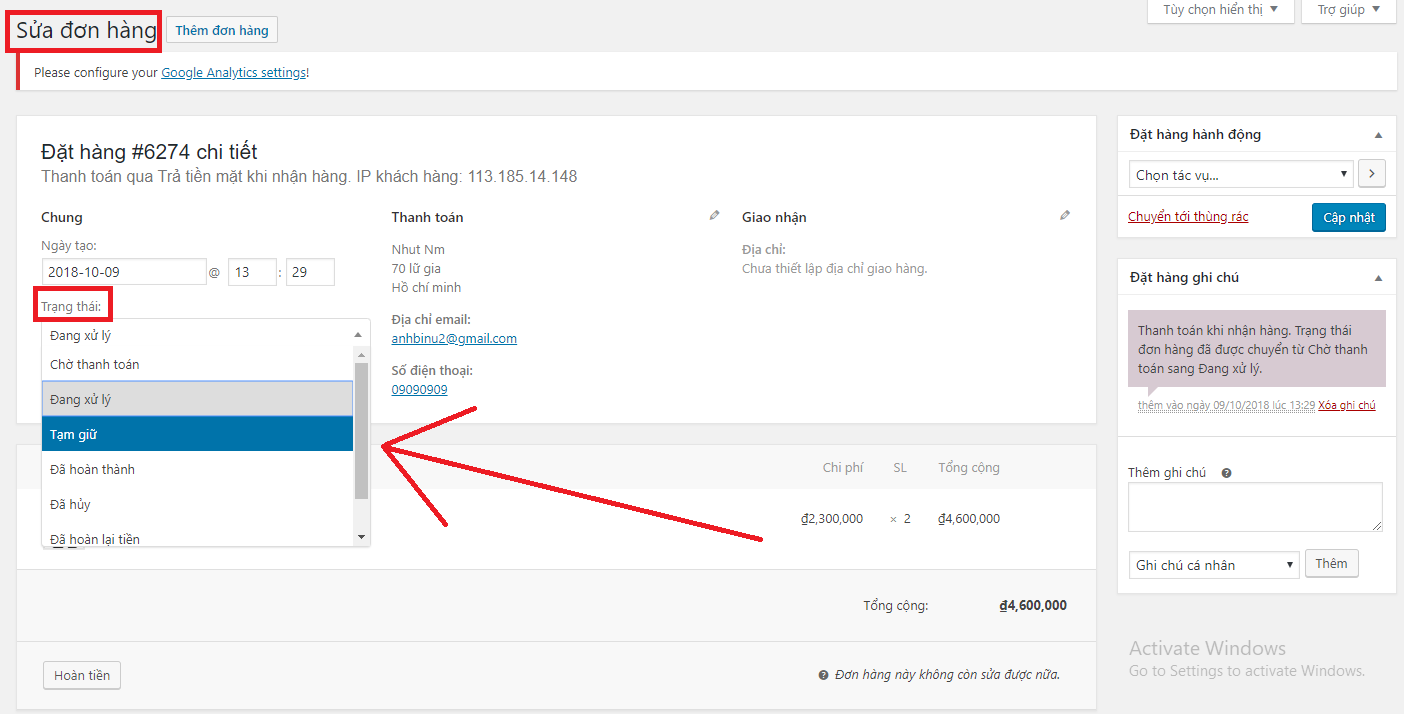Expand the Tùy chọn hiển thị screen options

point(1221,10)
